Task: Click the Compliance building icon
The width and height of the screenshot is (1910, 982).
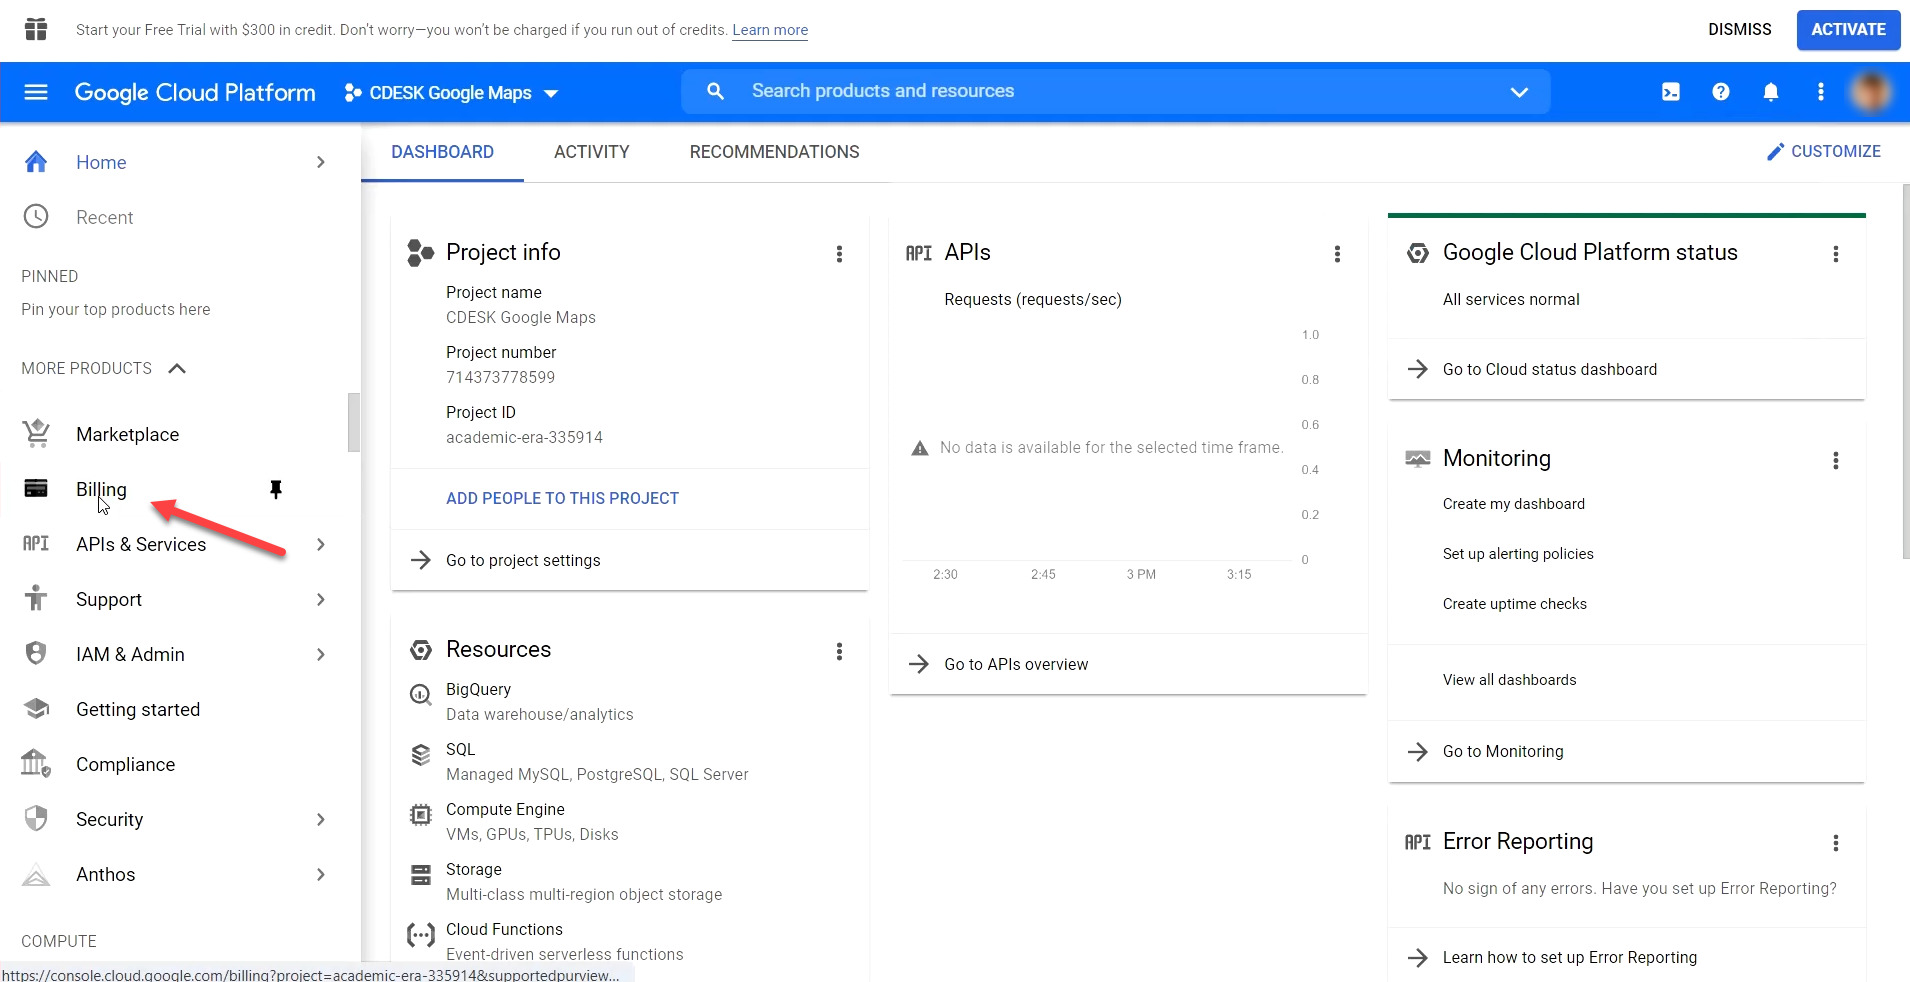Action: pyautogui.click(x=36, y=763)
